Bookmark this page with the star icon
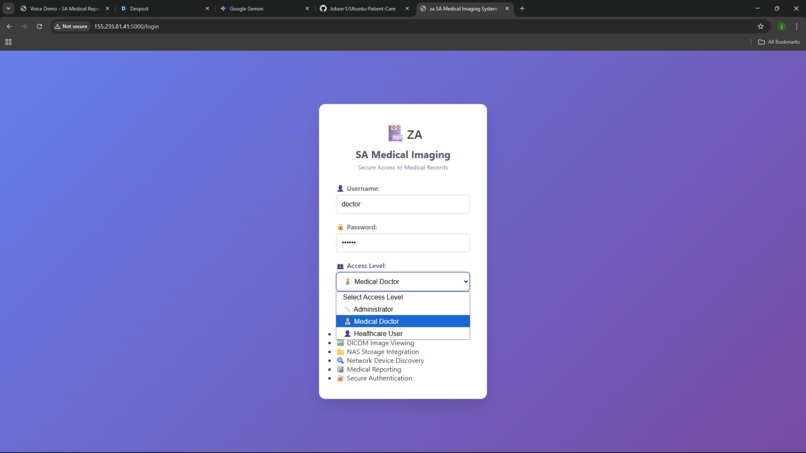 [760, 26]
